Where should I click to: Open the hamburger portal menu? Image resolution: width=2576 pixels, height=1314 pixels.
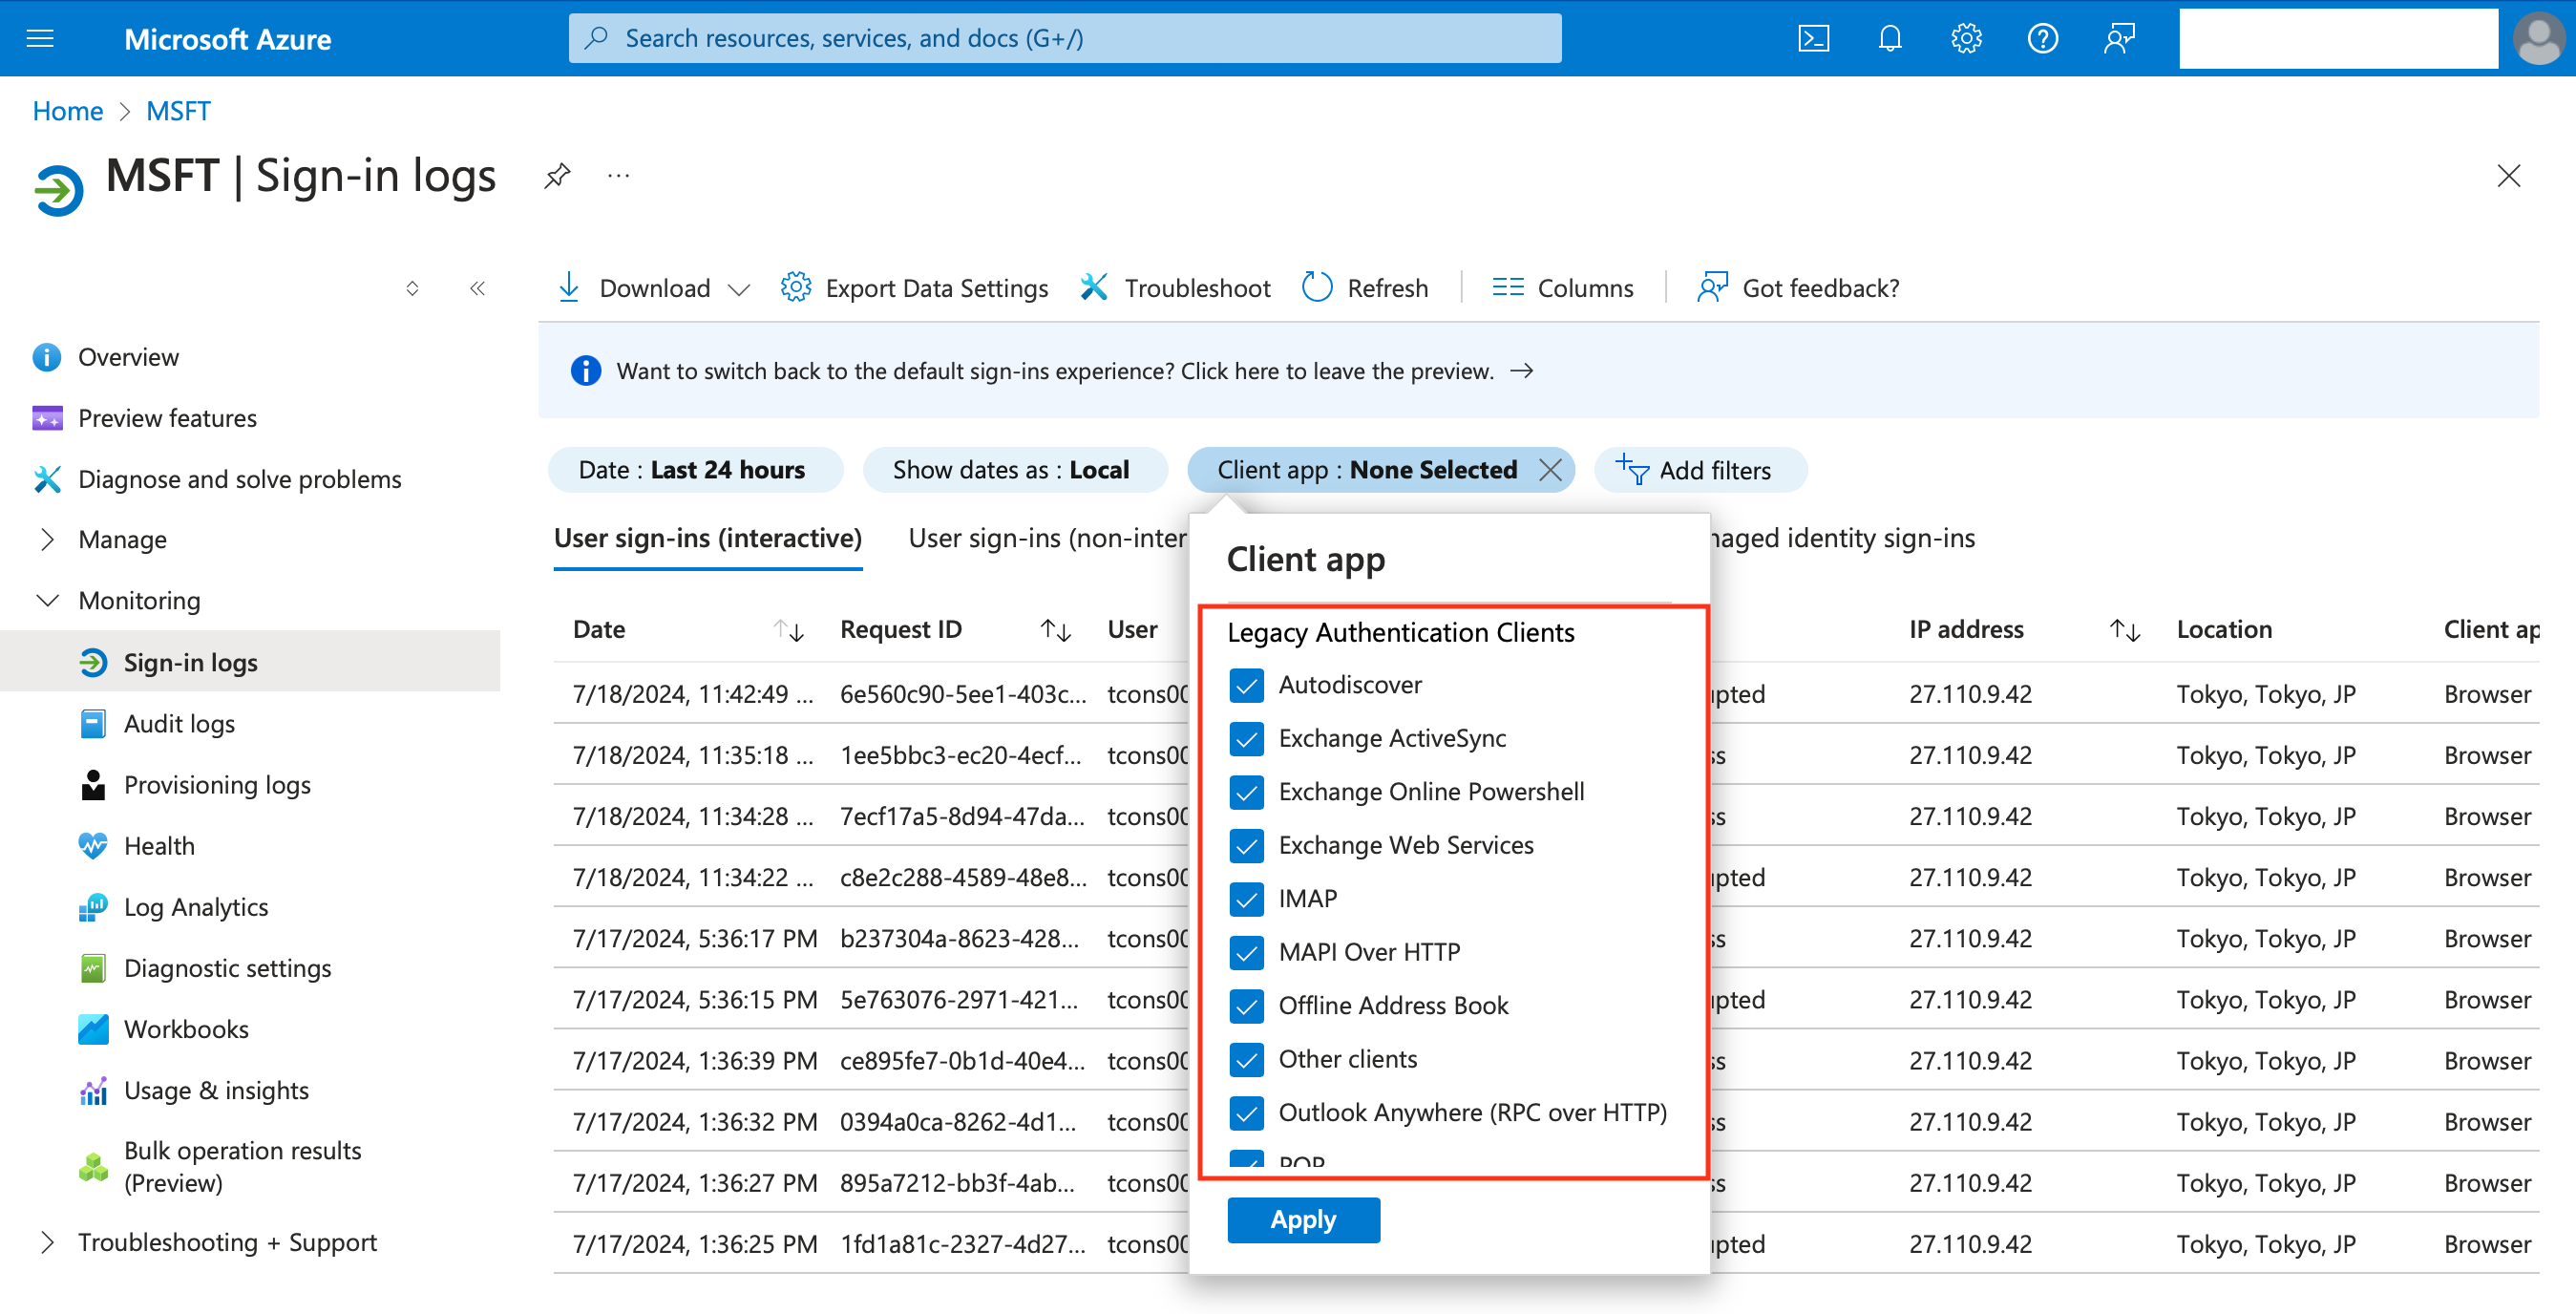point(40,38)
